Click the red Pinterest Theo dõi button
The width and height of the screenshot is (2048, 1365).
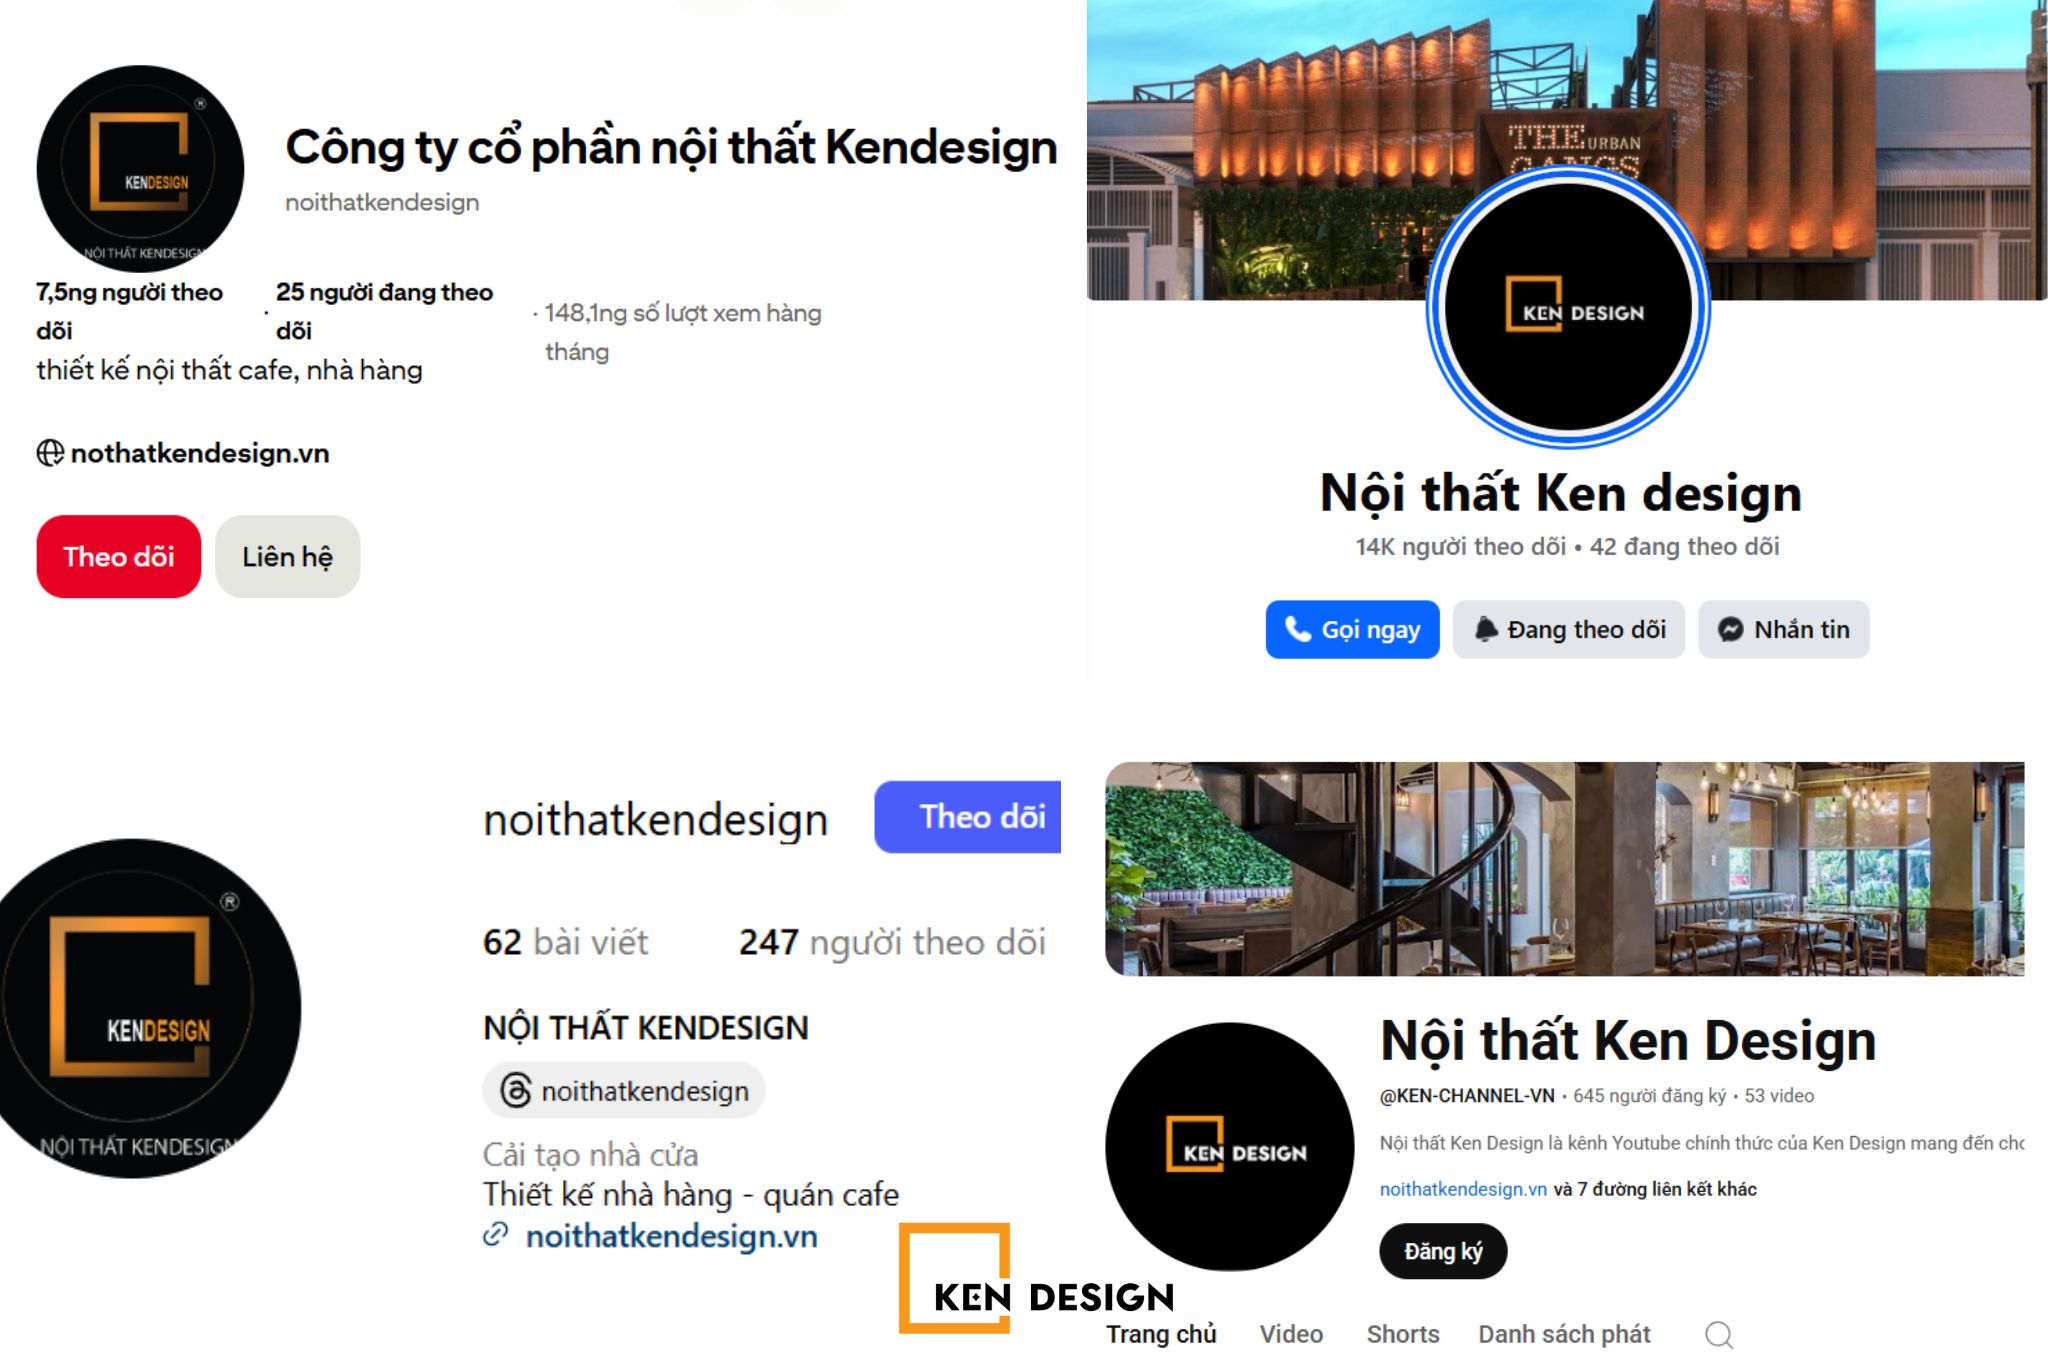coord(118,557)
